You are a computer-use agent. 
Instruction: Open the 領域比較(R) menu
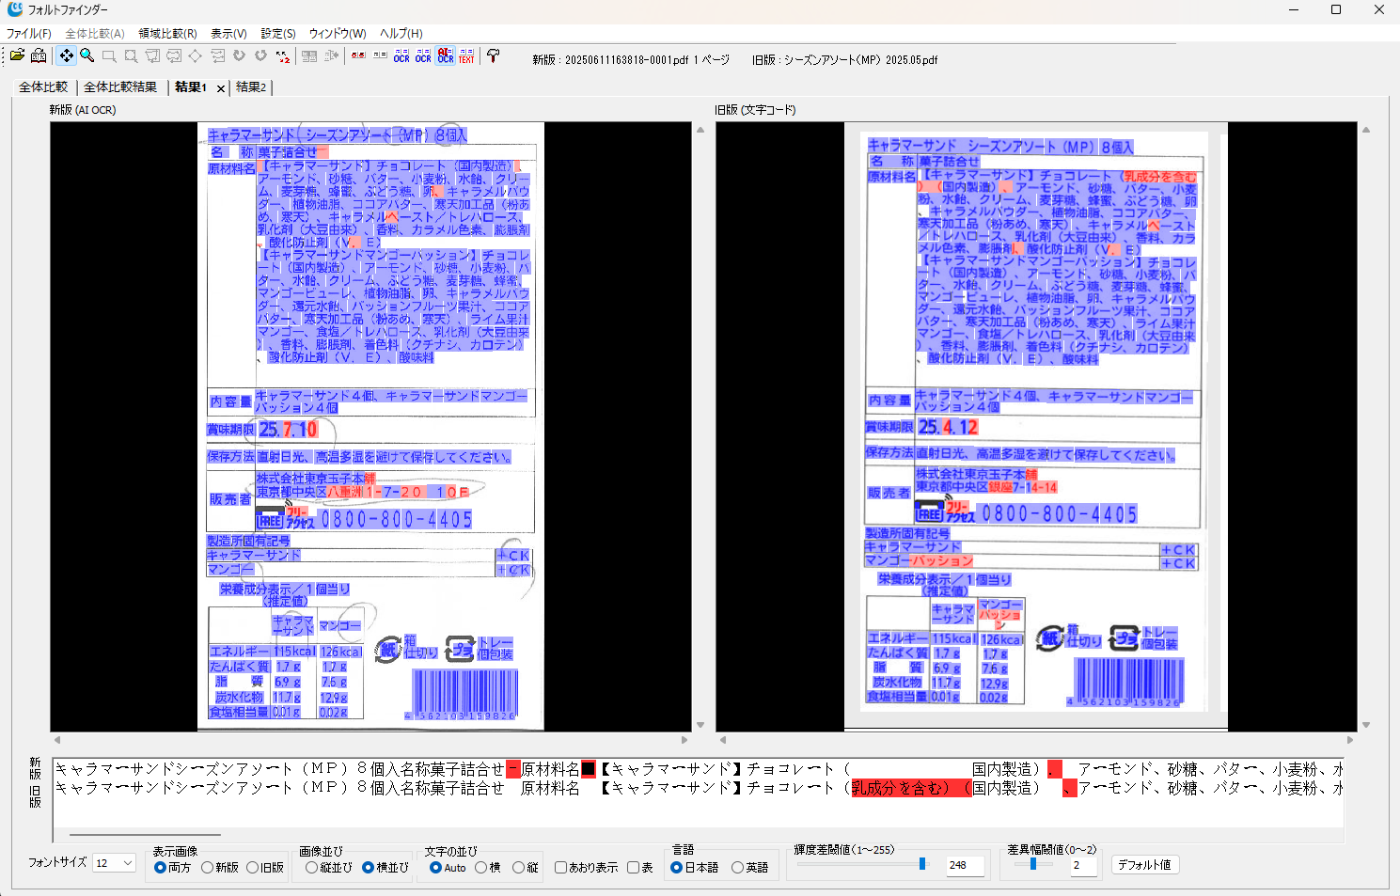pos(167,34)
